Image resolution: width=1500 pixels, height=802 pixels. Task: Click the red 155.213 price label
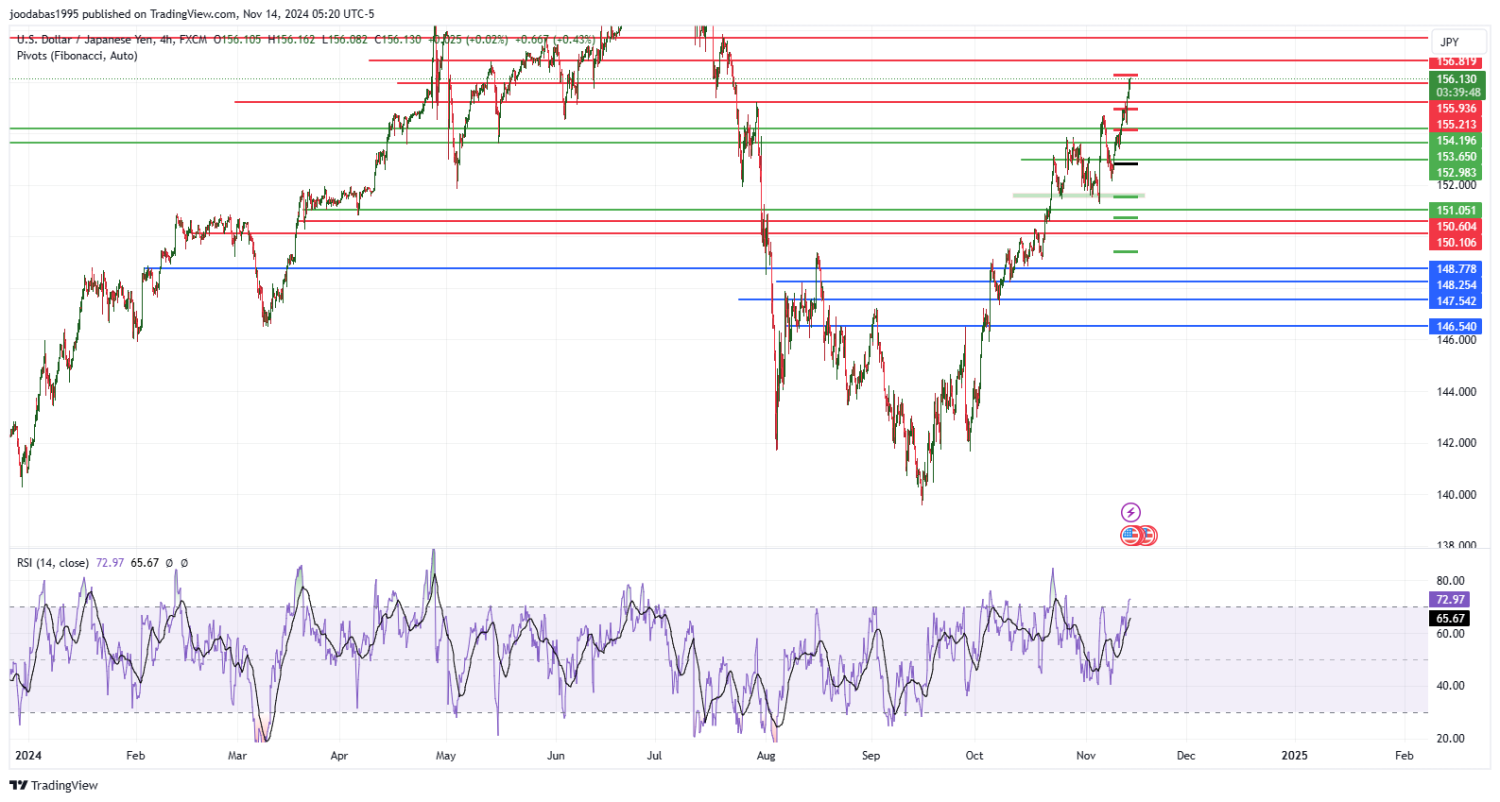point(1457,124)
